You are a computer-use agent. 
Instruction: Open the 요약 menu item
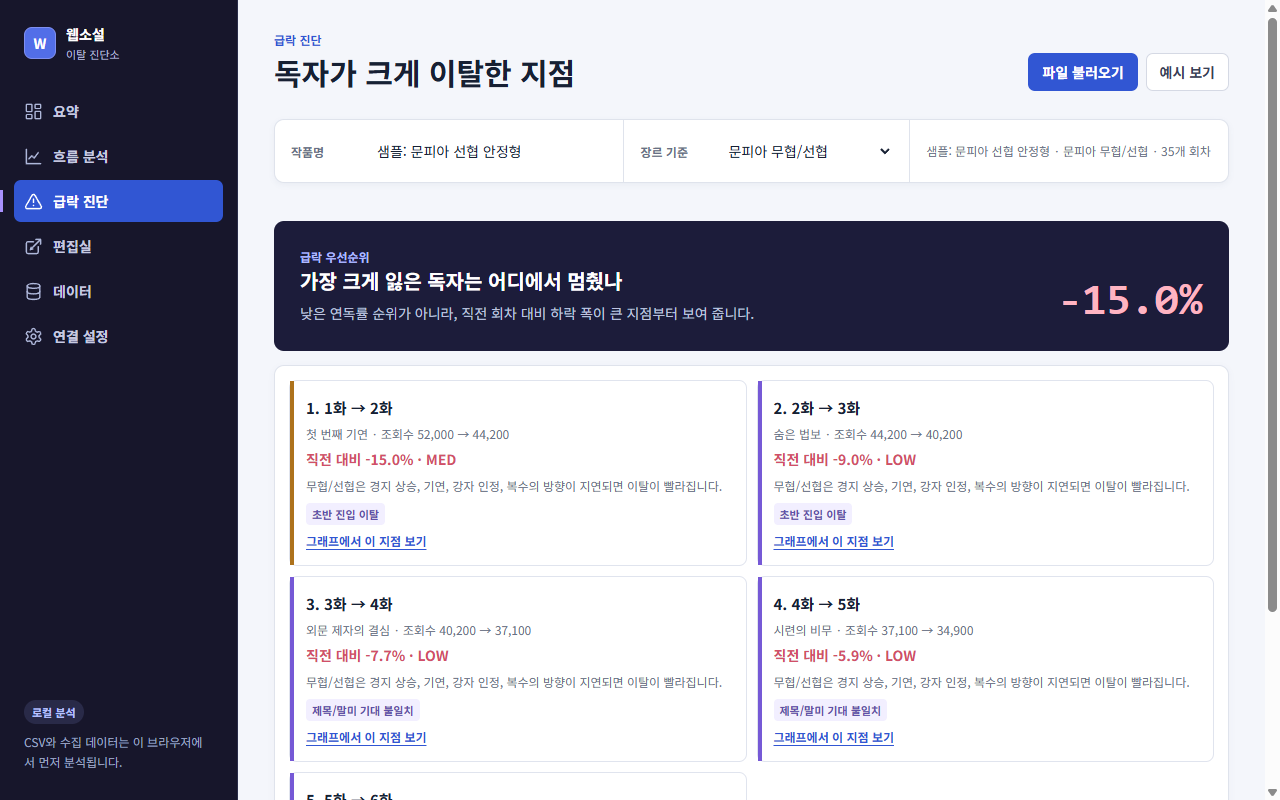click(x=118, y=112)
